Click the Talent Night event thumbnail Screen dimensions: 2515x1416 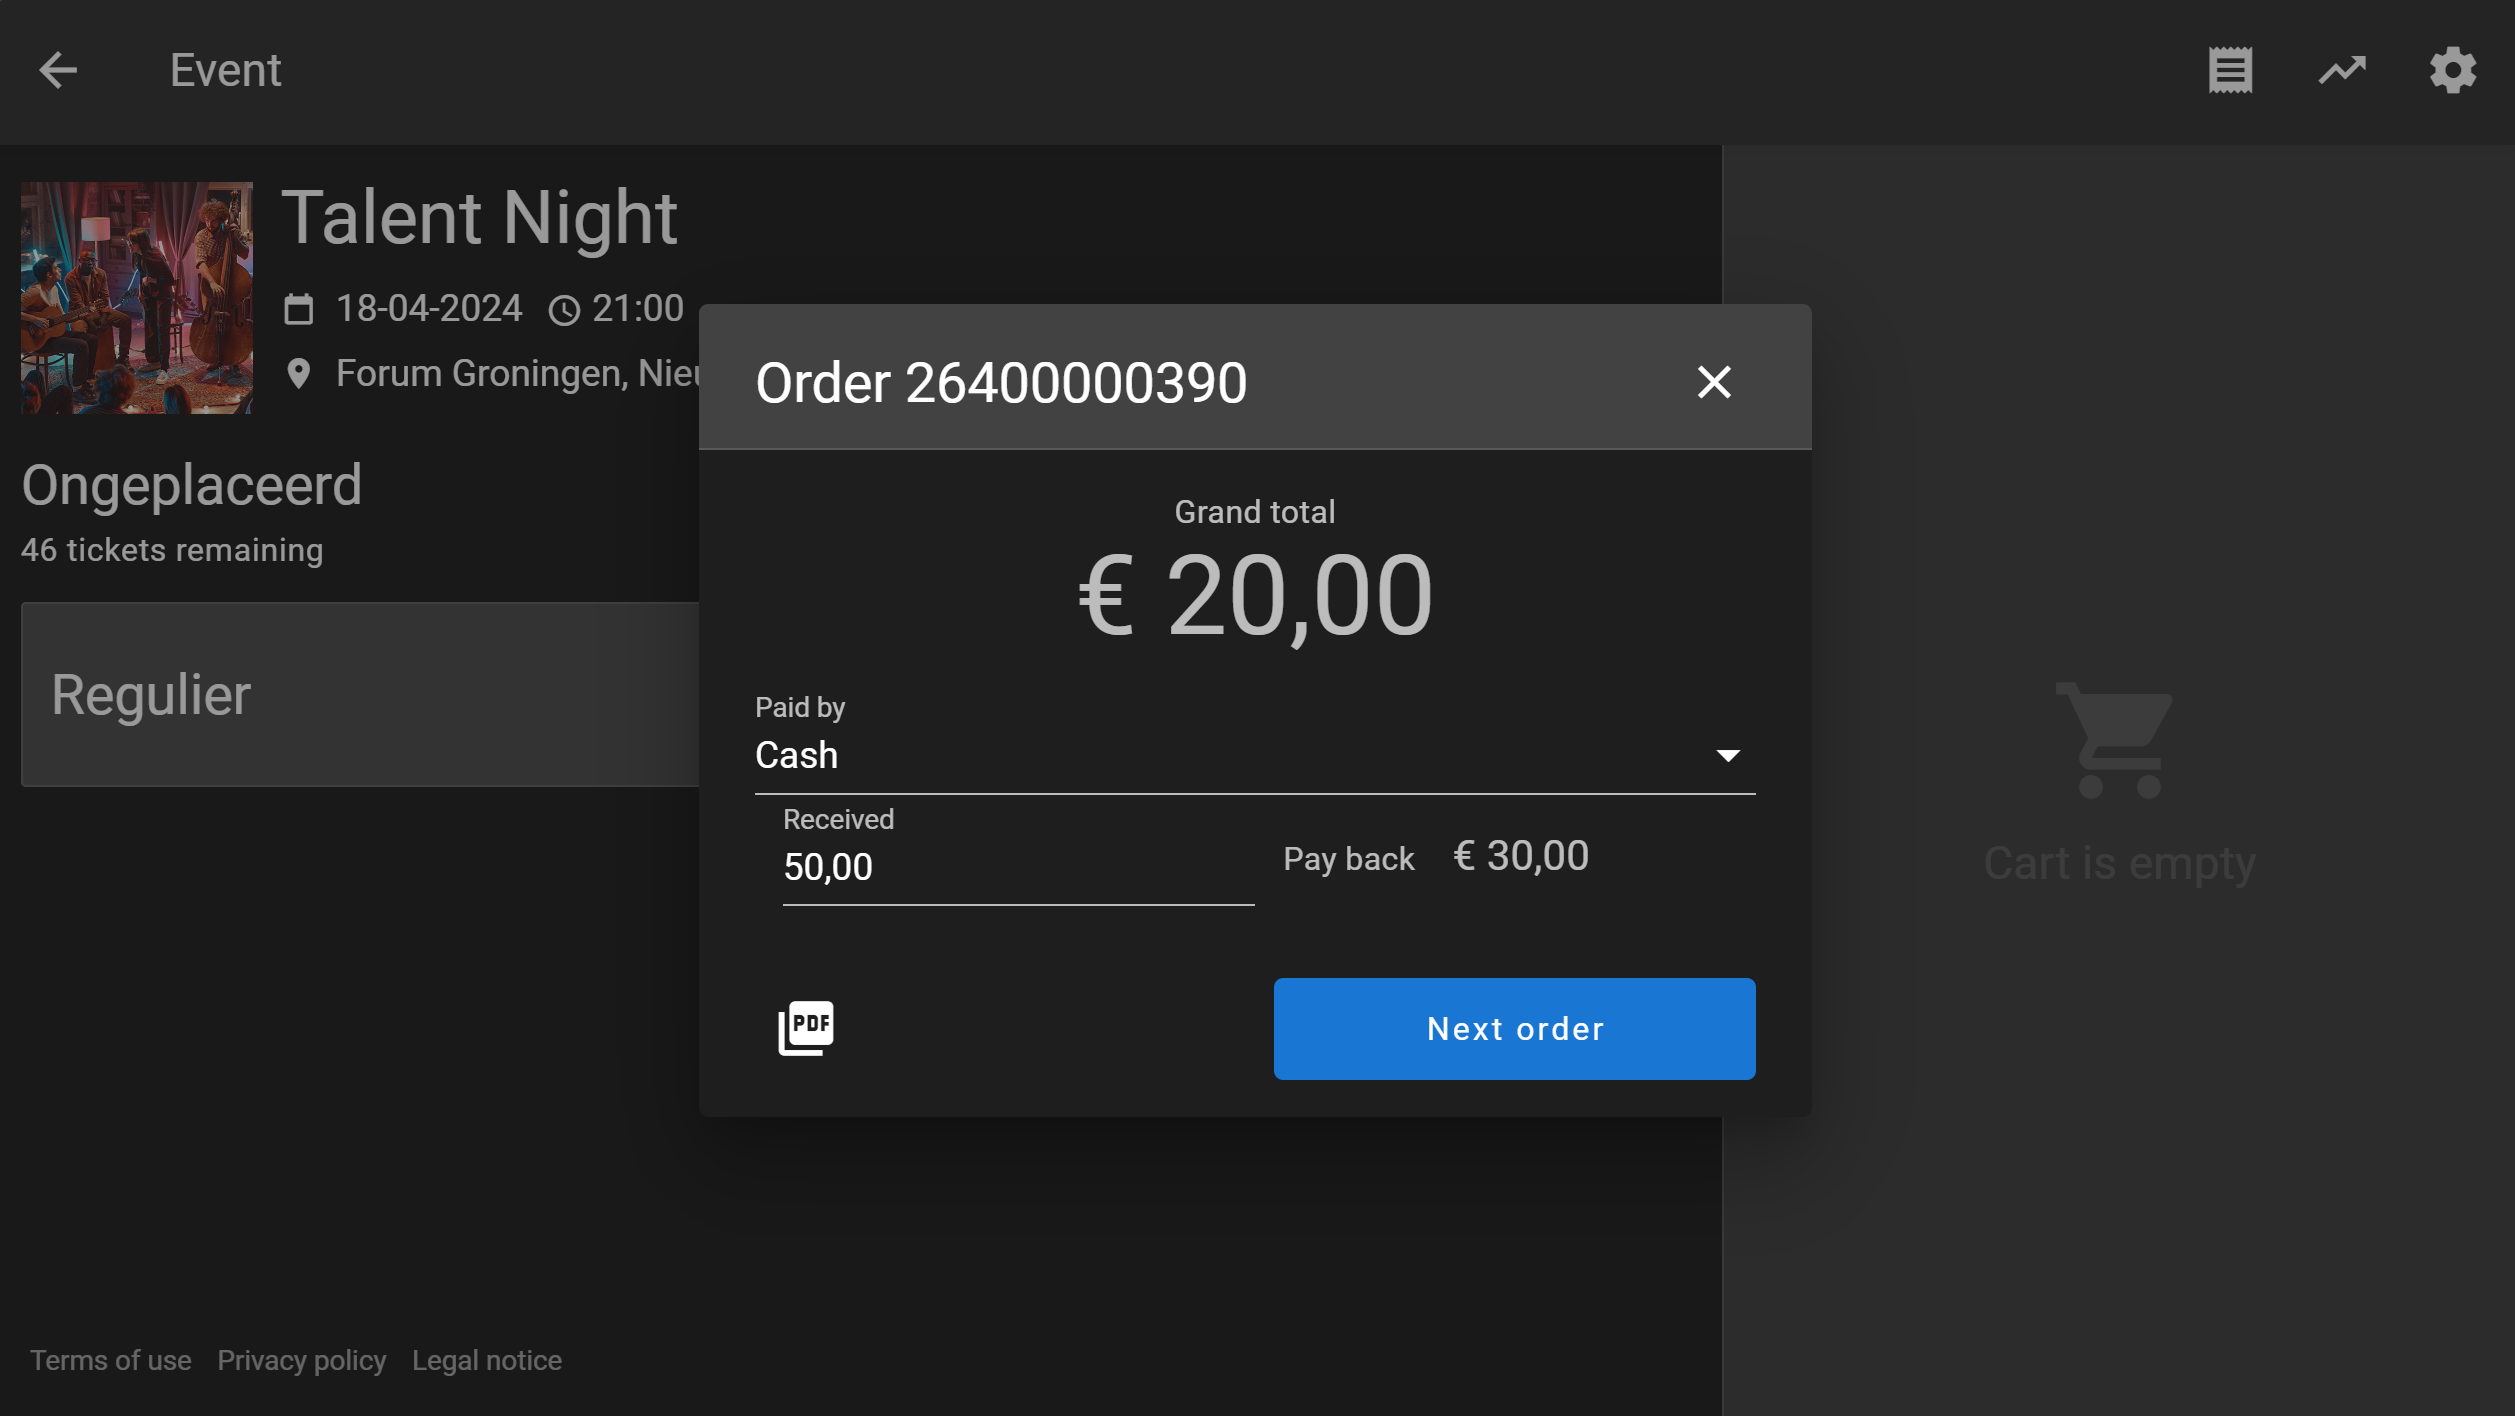[137, 298]
